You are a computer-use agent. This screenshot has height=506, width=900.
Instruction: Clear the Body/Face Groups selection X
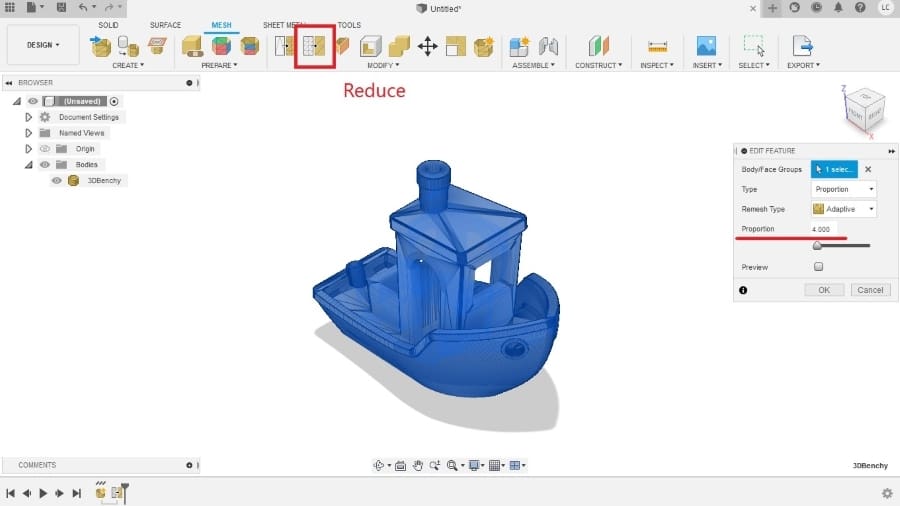click(868, 169)
